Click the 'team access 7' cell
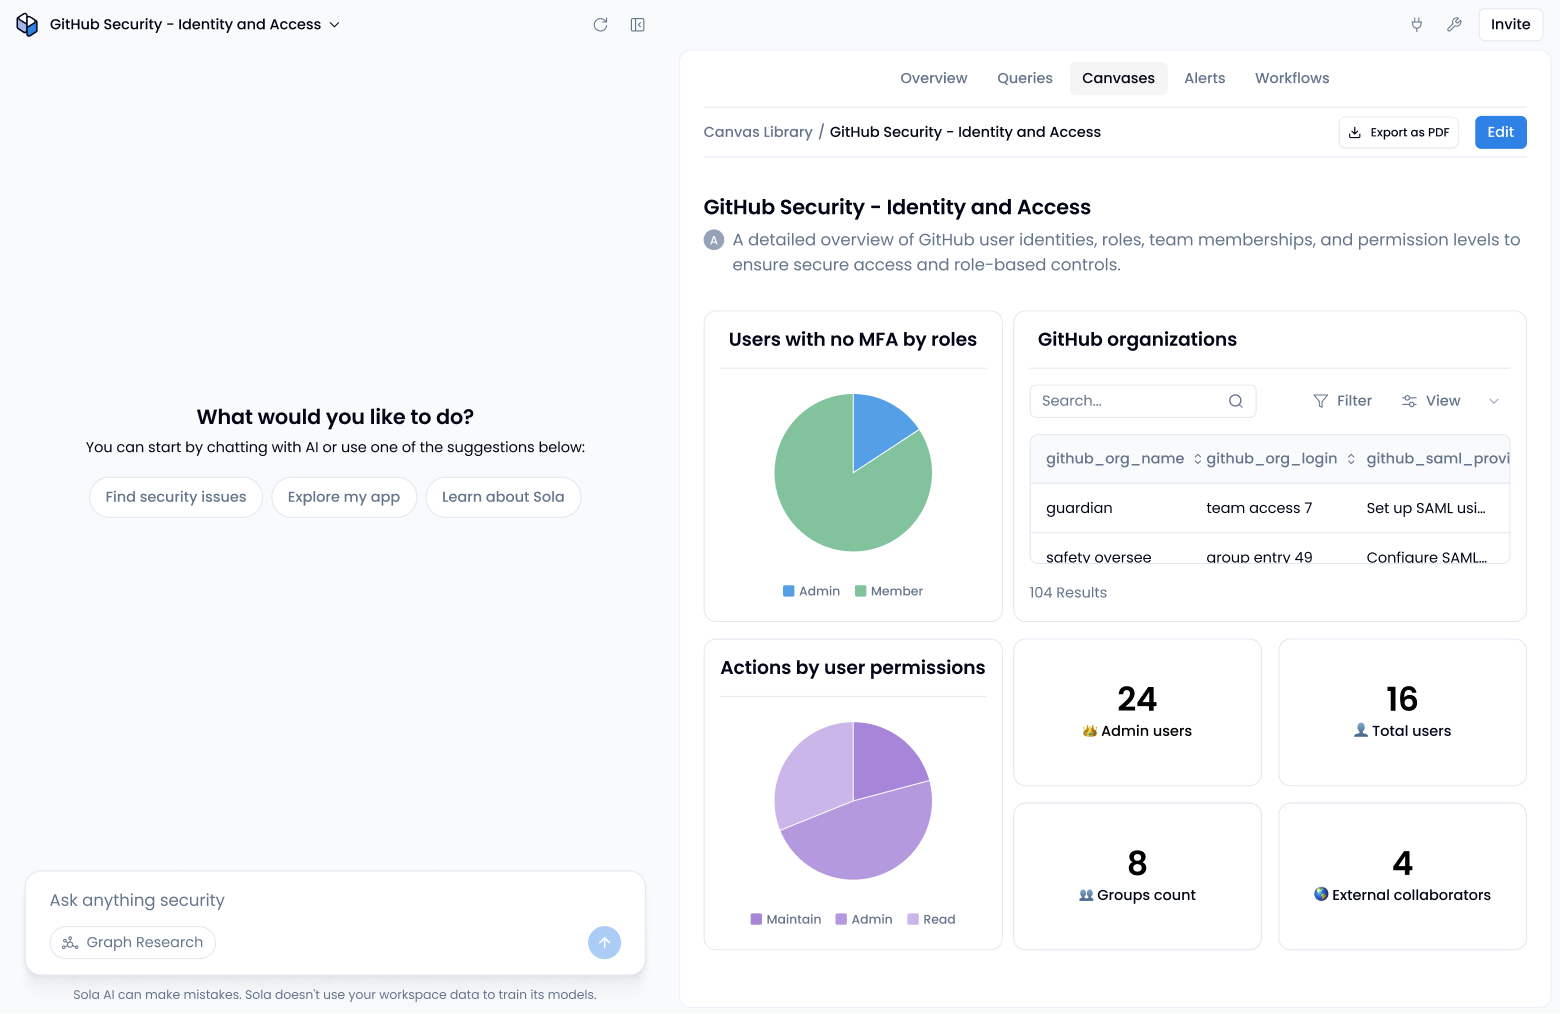 click(1259, 508)
